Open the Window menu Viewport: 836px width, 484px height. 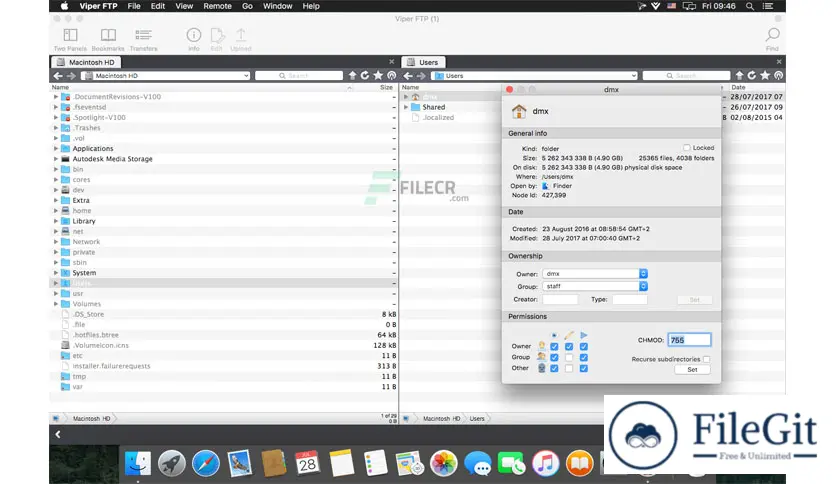point(277,6)
